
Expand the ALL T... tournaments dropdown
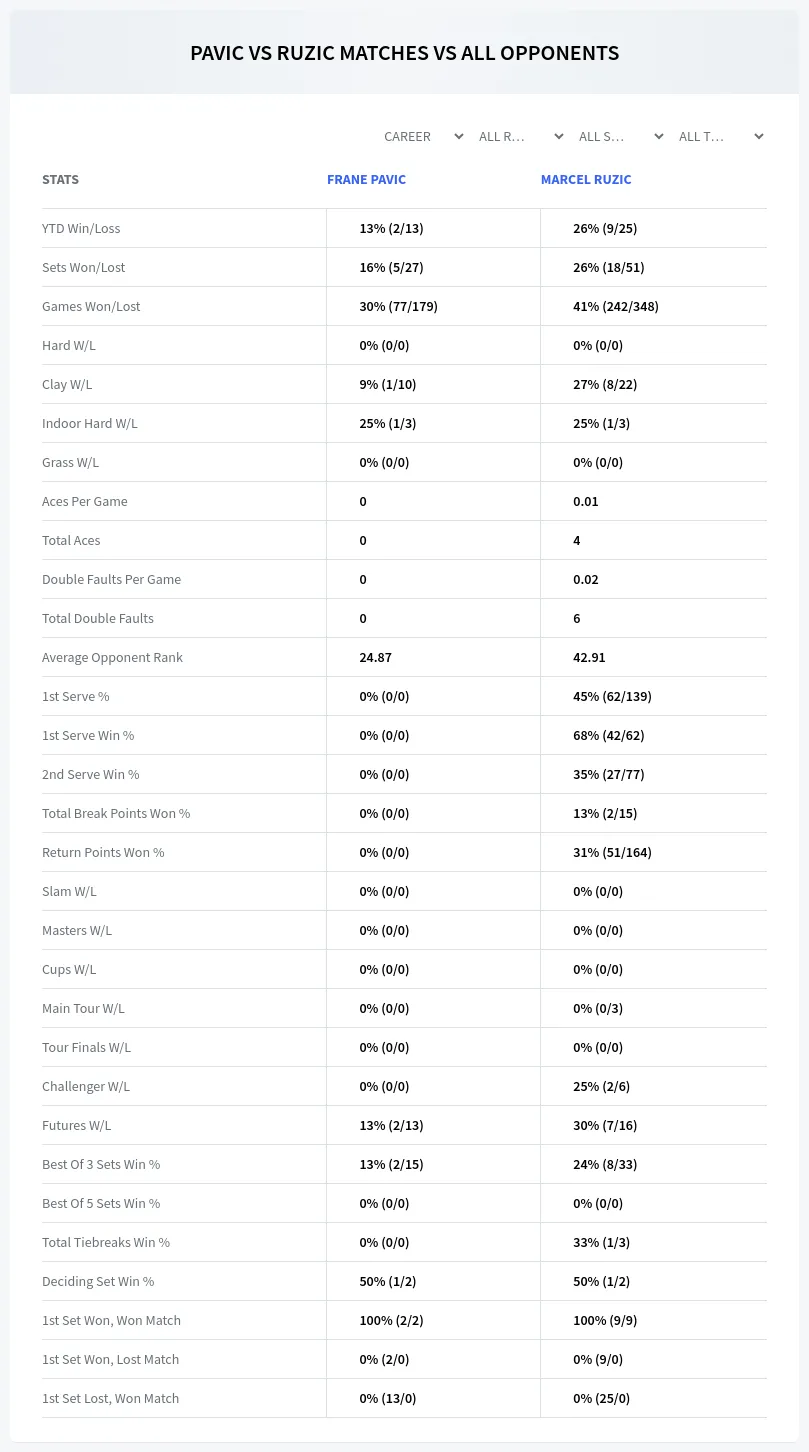click(x=722, y=136)
